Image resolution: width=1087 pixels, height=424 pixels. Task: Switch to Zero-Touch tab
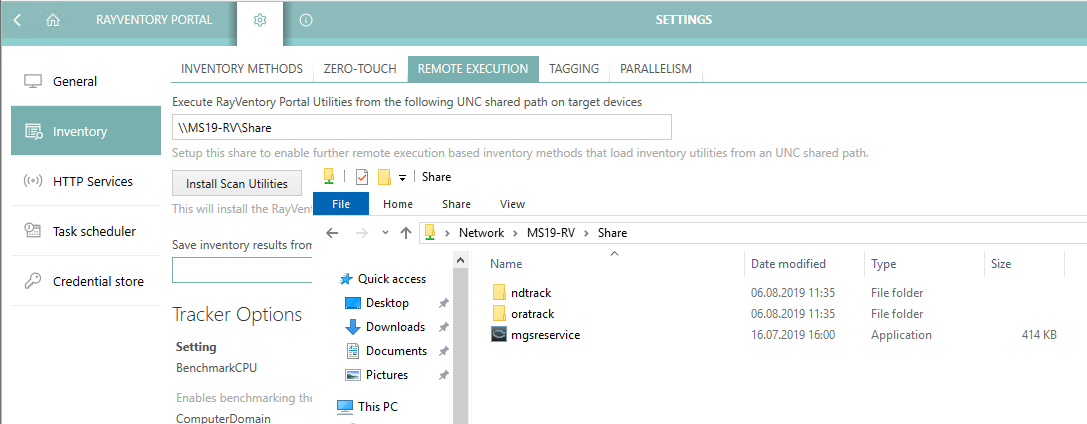[360, 69]
